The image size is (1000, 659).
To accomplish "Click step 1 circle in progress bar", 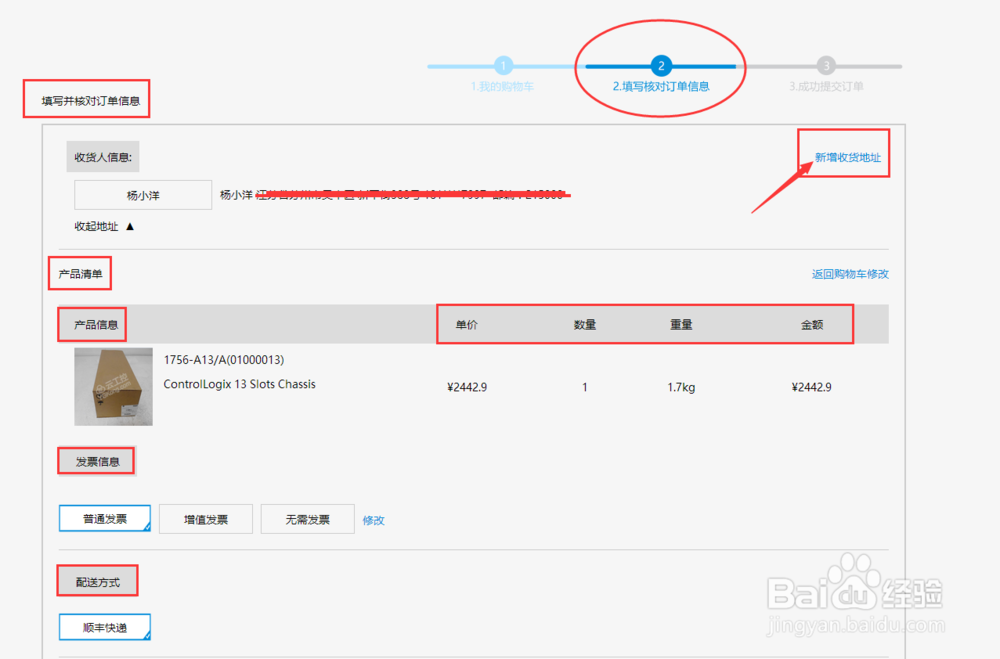I will [x=503, y=65].
